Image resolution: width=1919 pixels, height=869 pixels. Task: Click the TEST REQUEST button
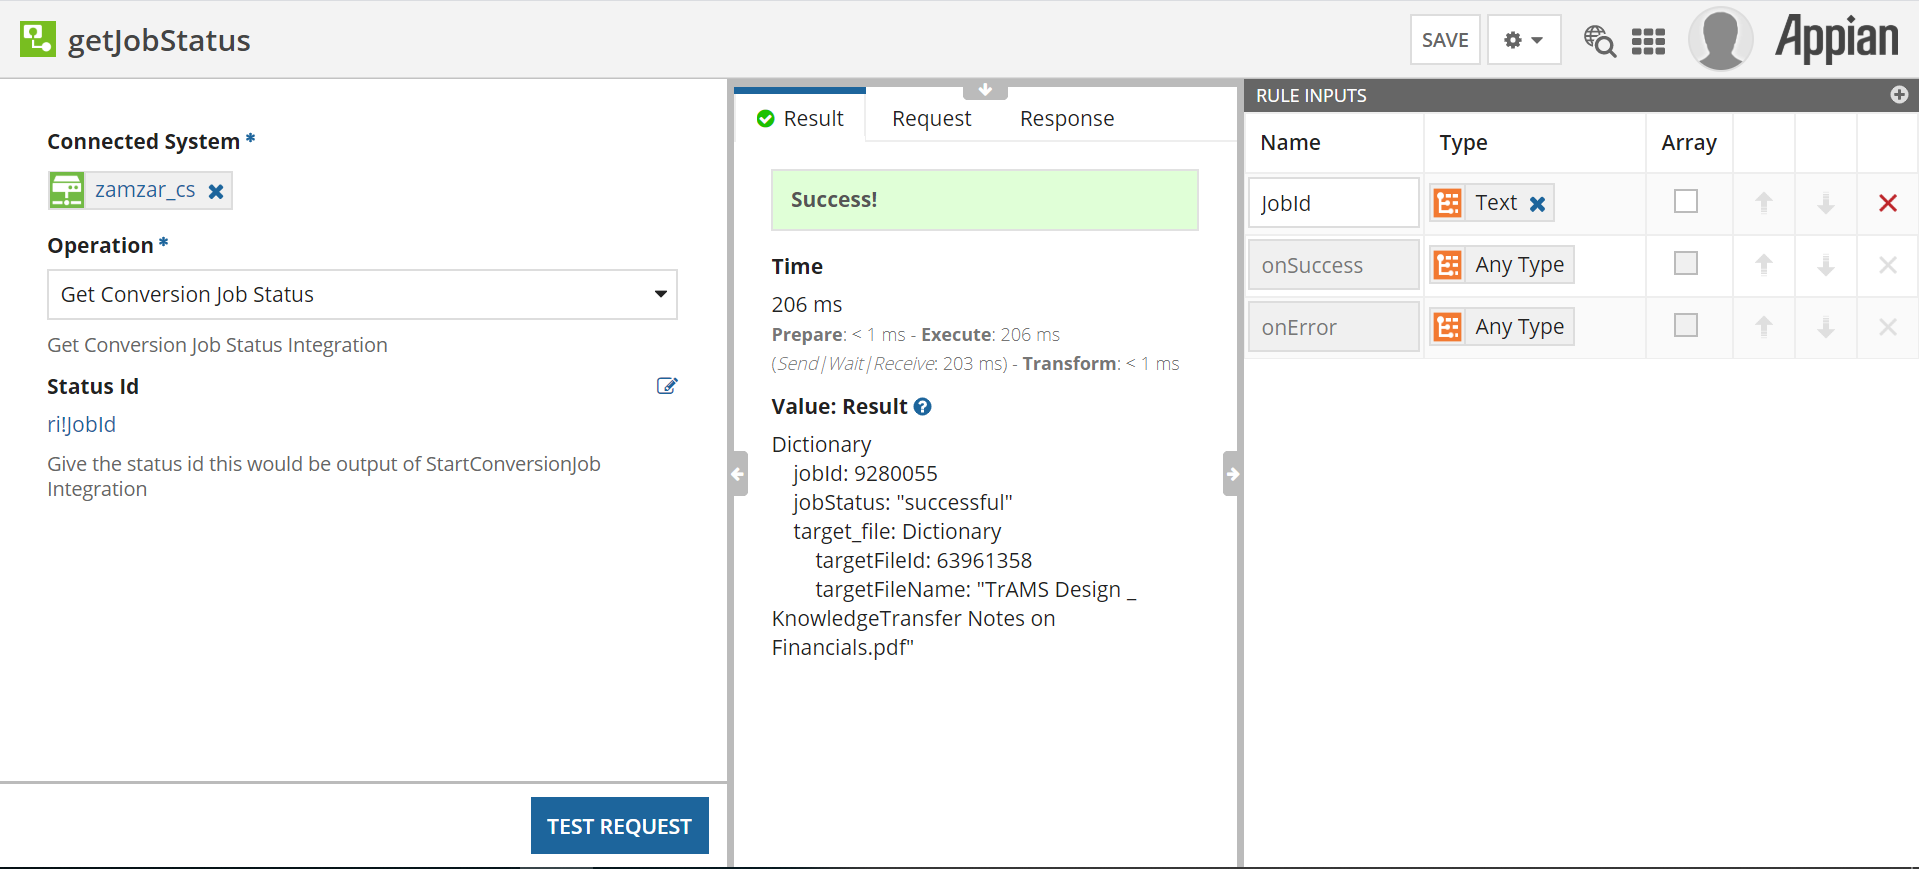click(620, 826)
